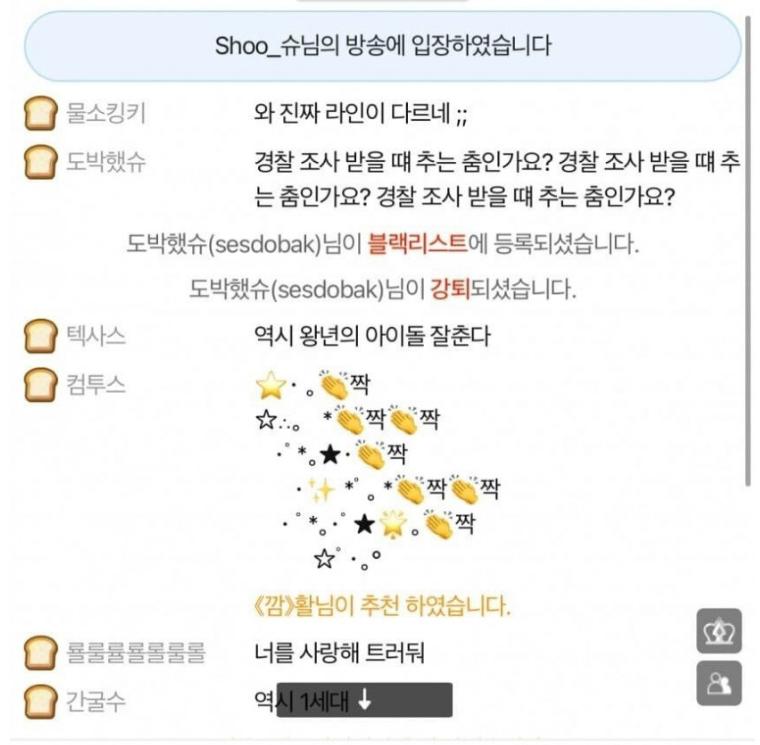Screen dimensions: 760x745
Task: Jump to latest via the 1세대 ↓ button
Action: click(x=364, y=701)
